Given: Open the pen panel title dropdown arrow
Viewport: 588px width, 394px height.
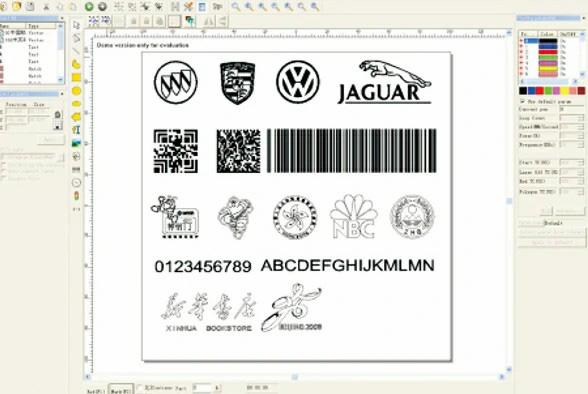Looking at the screenshot, I should click(x=584, y=18).
